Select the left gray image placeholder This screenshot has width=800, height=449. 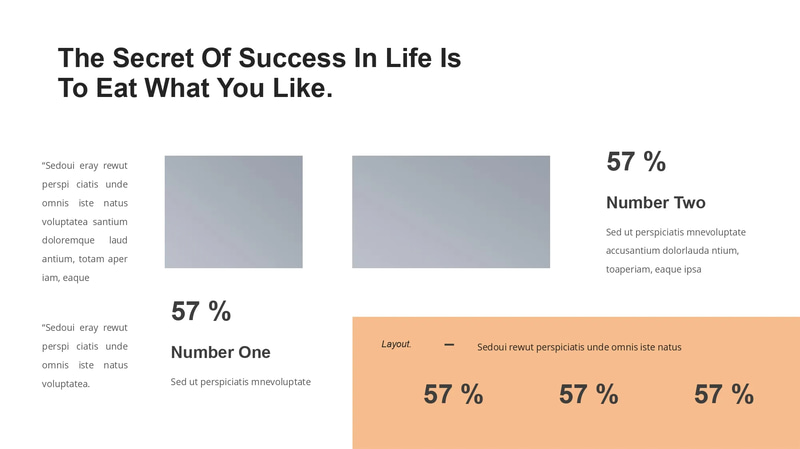click(233, 212)
